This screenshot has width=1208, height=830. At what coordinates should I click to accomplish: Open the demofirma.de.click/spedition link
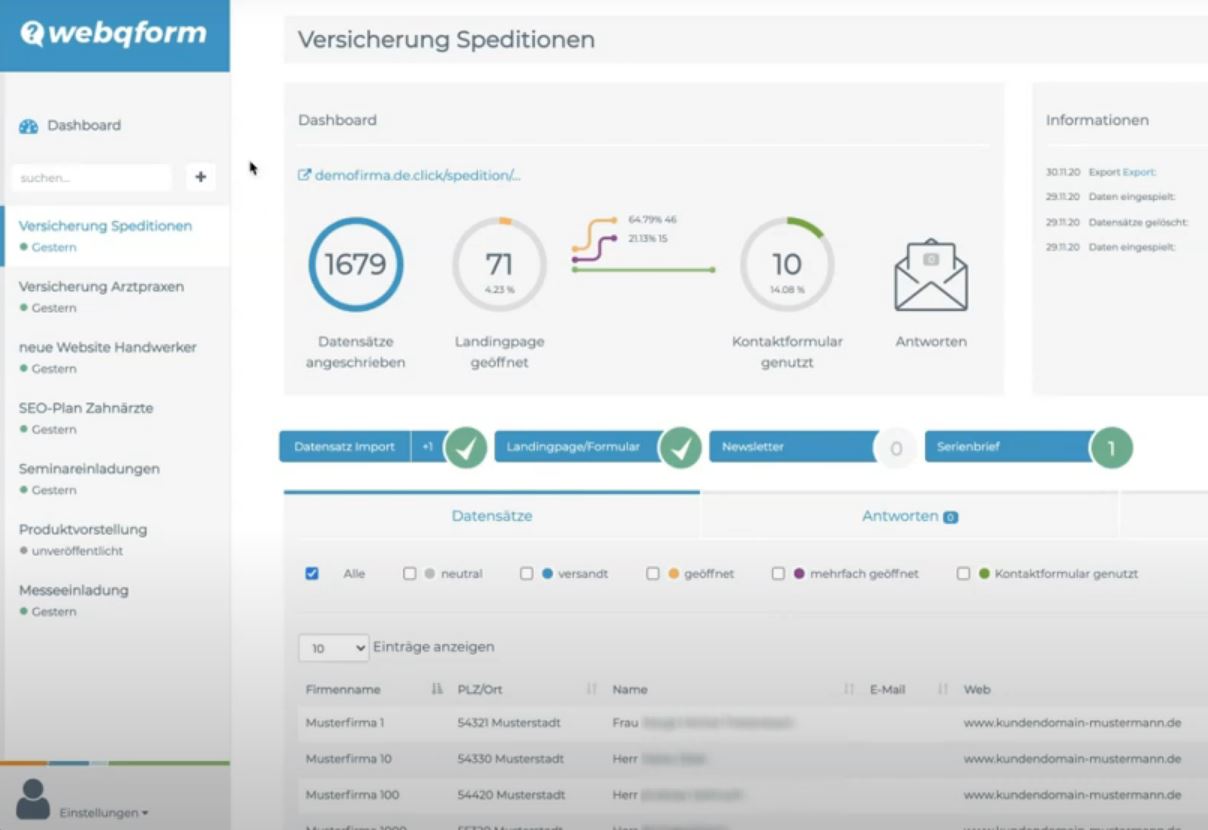click(410, 175)
